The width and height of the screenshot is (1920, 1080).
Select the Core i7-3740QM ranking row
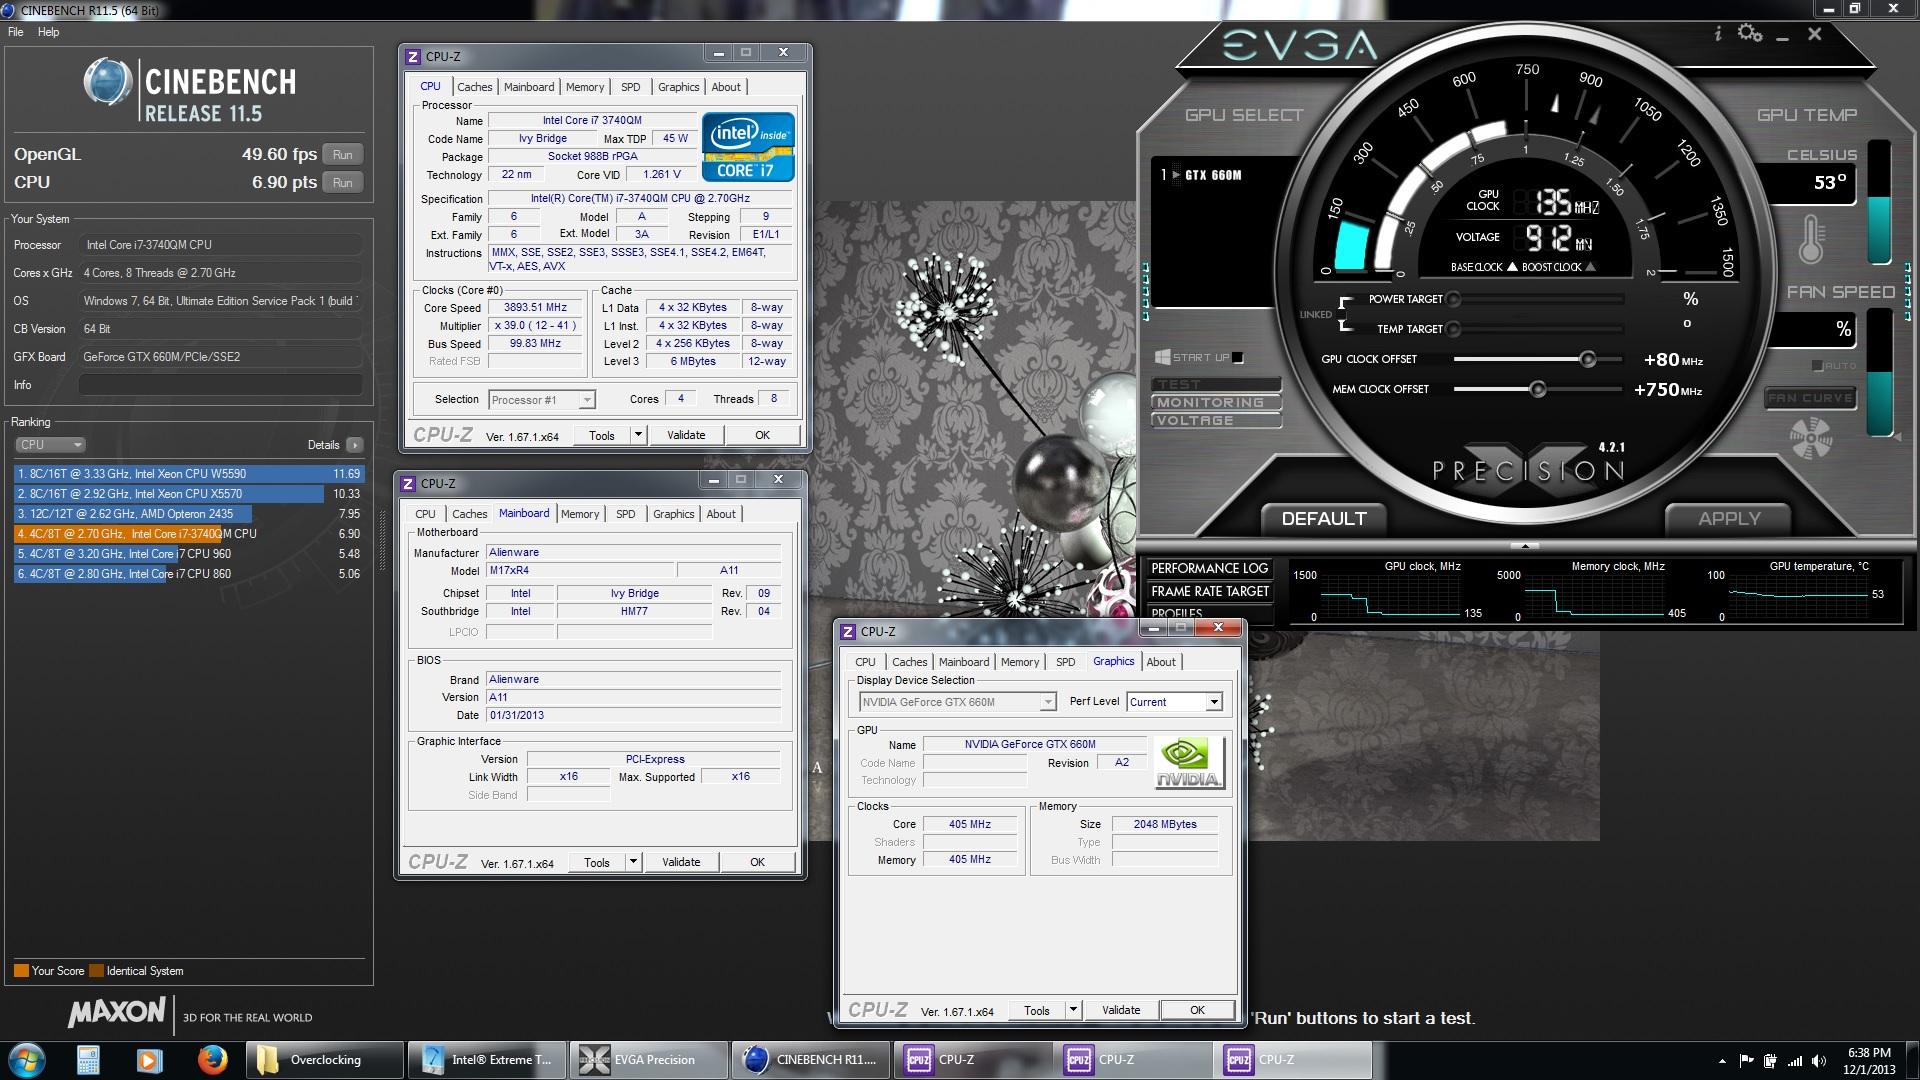[x=188, y=534]
